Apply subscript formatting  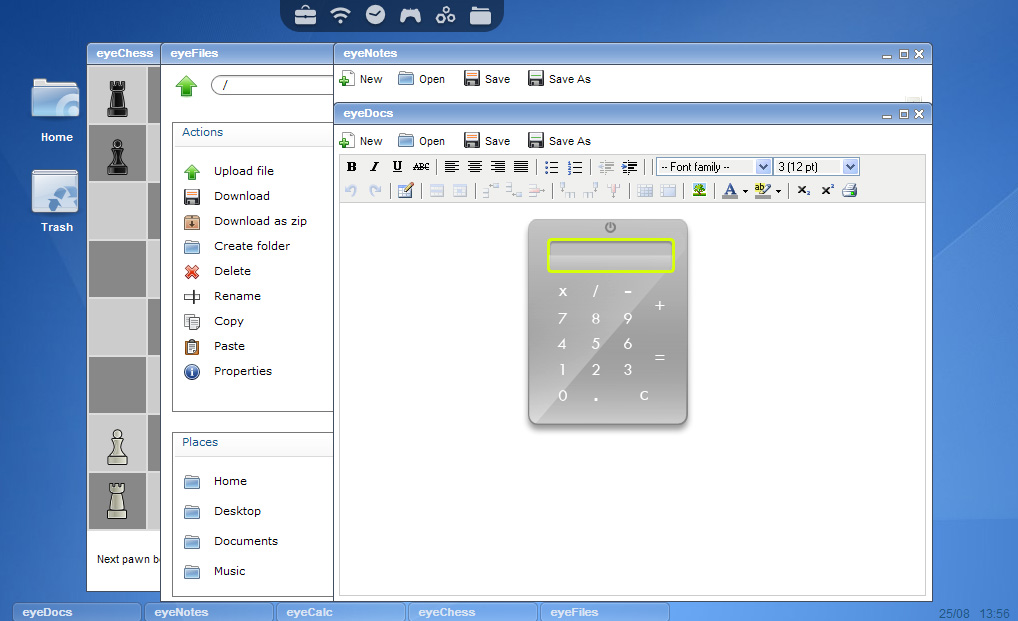804,190
